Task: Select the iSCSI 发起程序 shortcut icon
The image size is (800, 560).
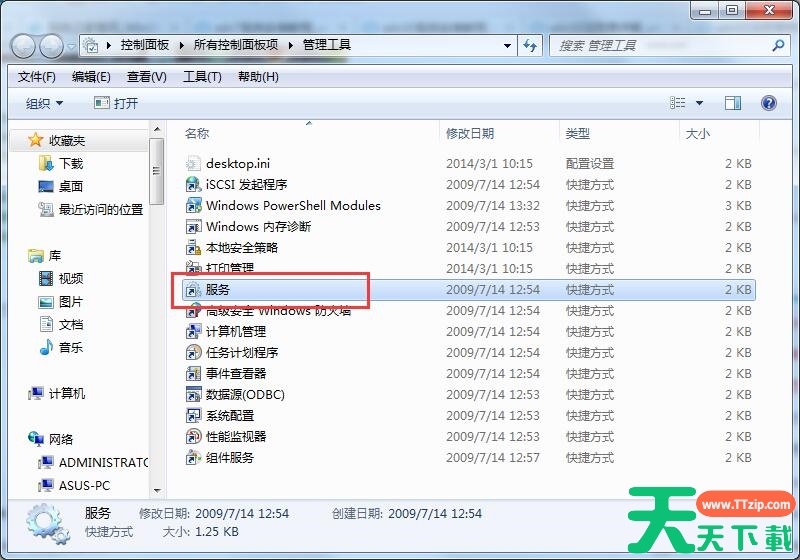Action: 193,185
